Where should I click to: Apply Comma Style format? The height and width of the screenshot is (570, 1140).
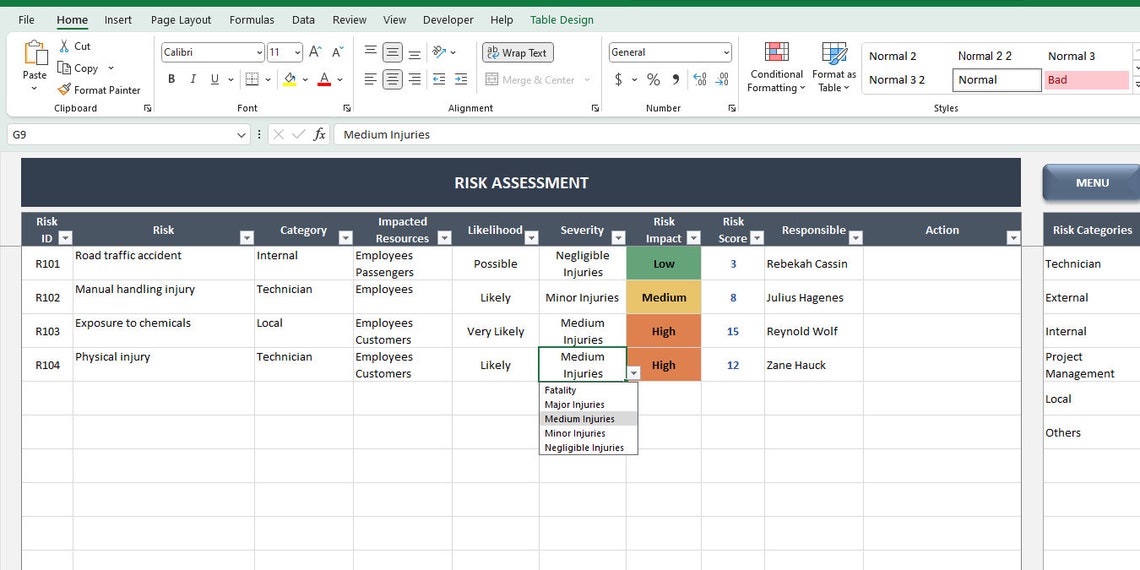pos(675,79)
